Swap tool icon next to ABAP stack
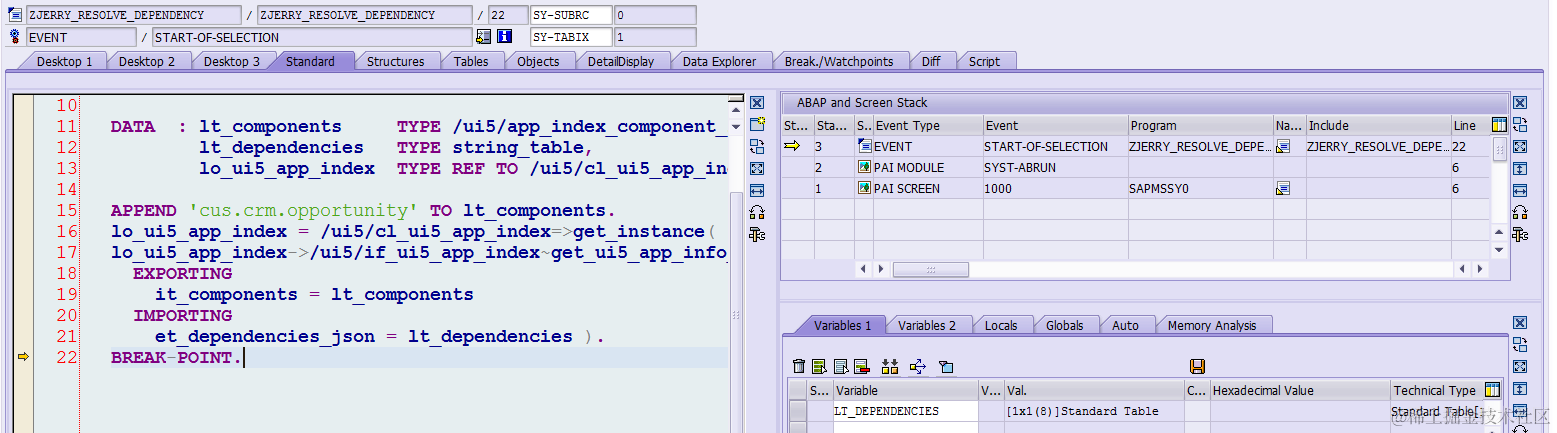The image size is (1557, 433). pyautogui.click(x=1520, y=124)
